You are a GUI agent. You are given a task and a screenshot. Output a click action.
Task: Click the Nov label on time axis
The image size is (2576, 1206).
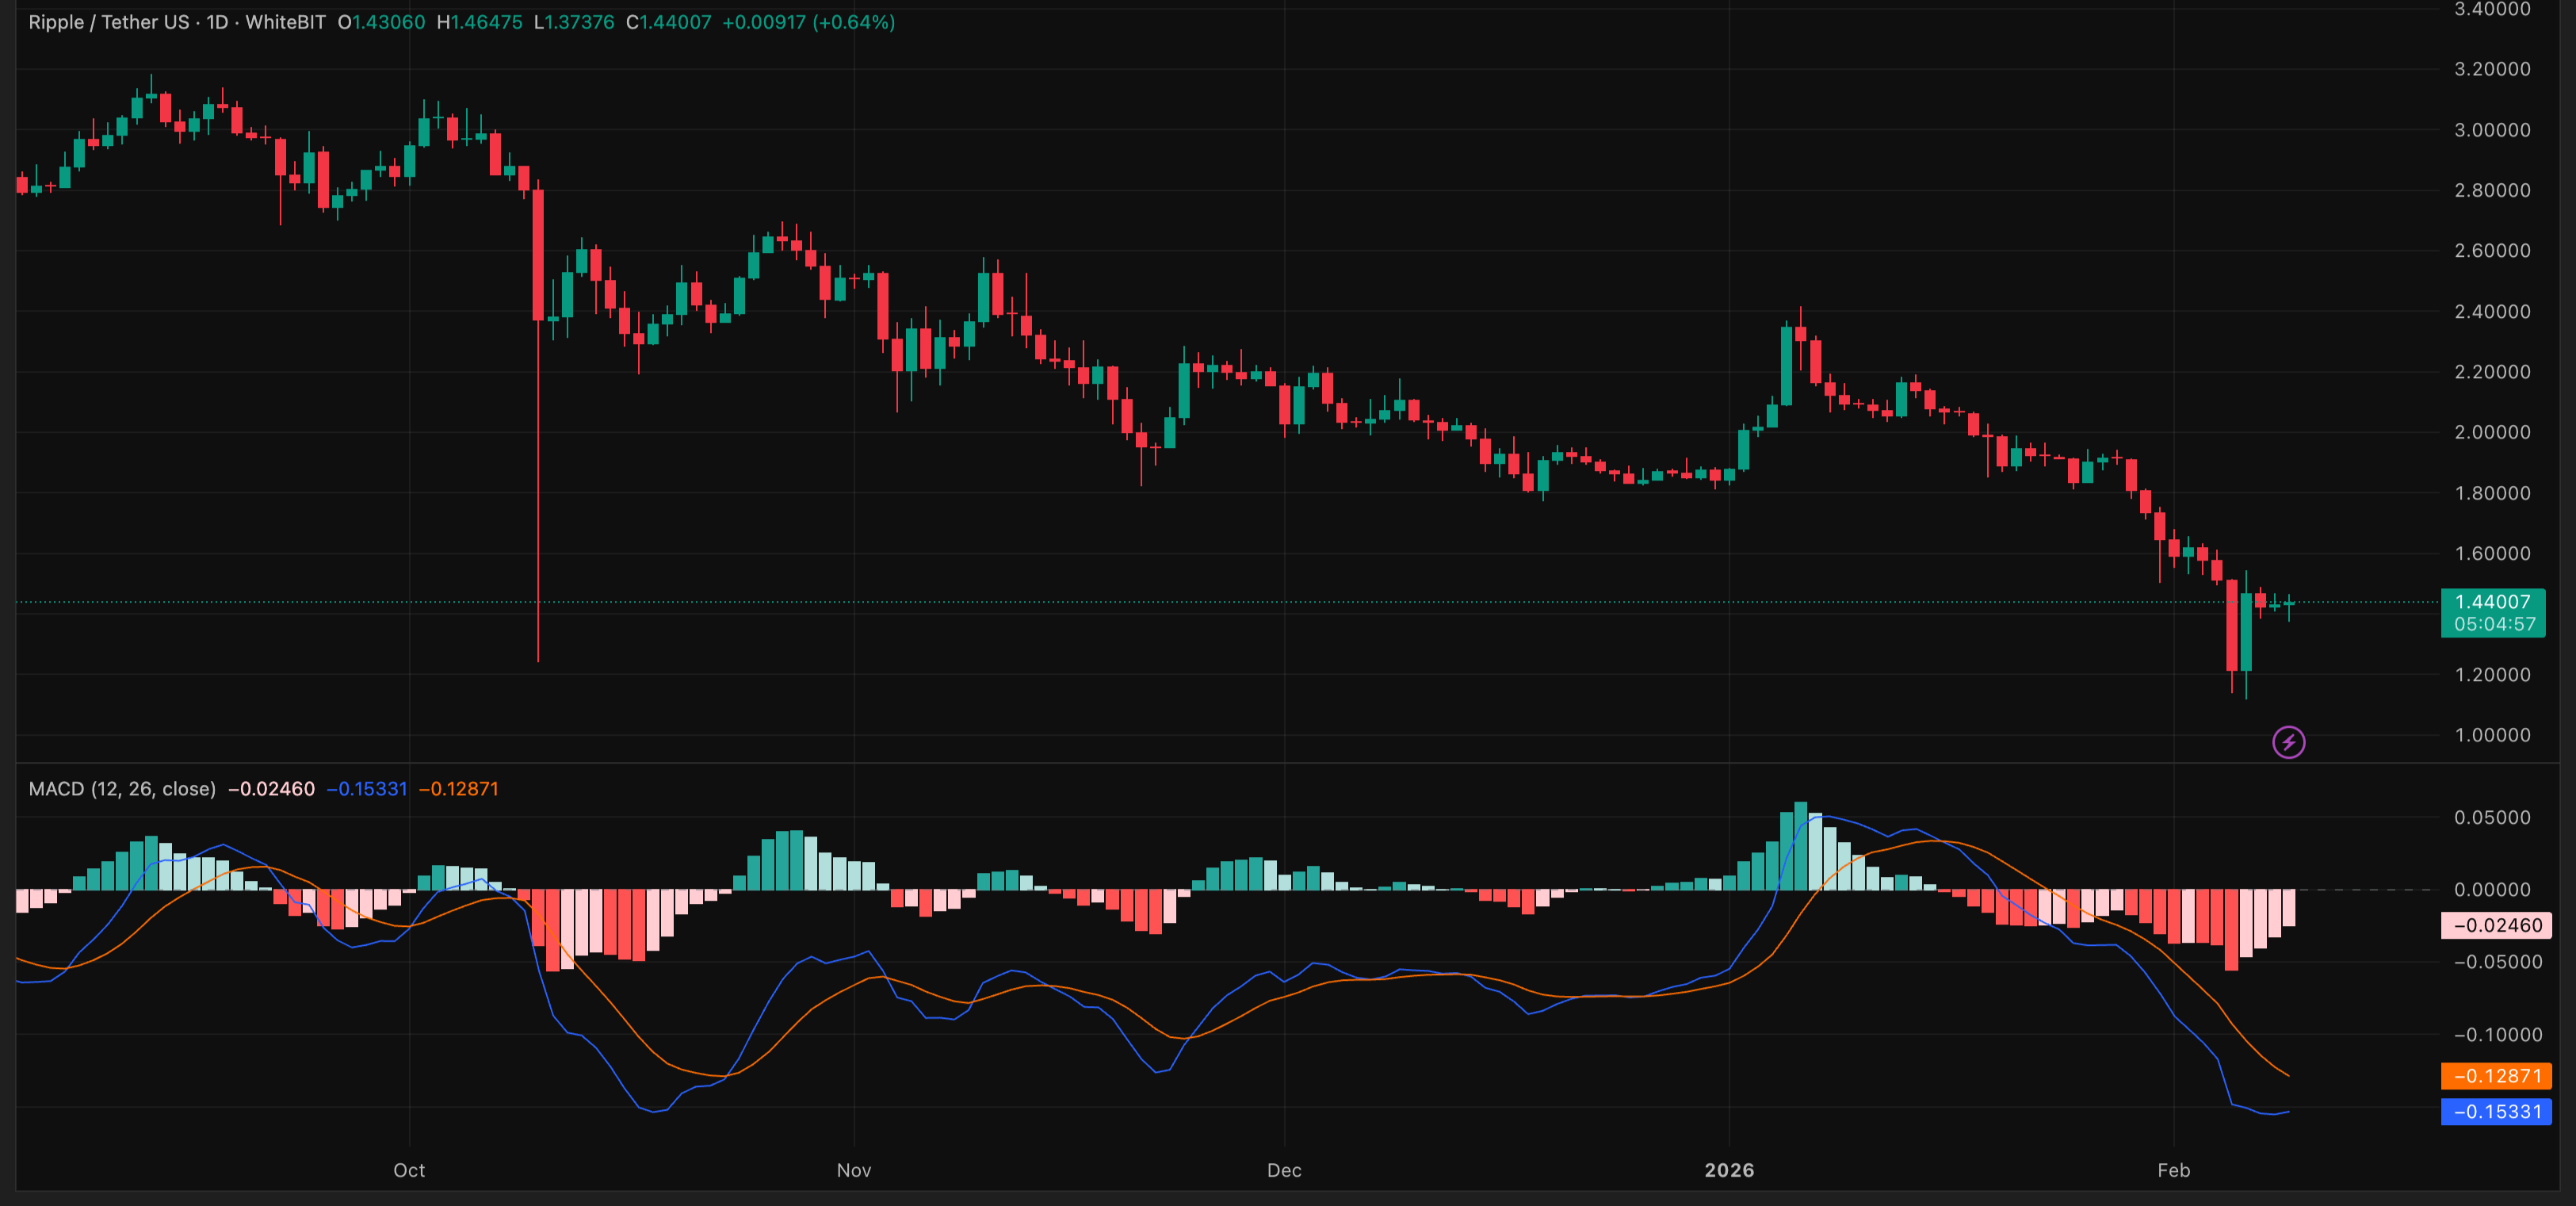(x=854, y=1170)
